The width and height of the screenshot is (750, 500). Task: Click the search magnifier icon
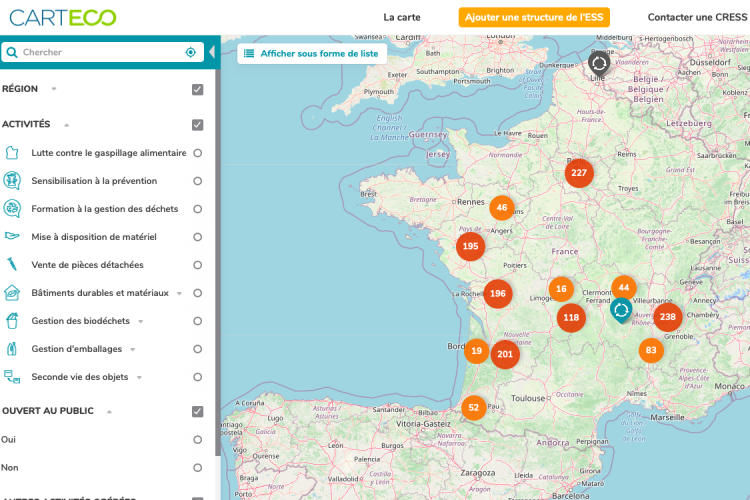[12, 52]
